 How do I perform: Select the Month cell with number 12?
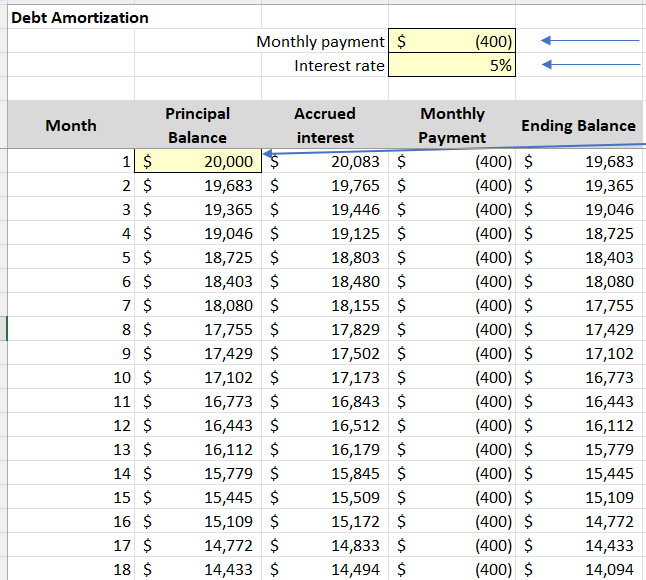(71, 425)
